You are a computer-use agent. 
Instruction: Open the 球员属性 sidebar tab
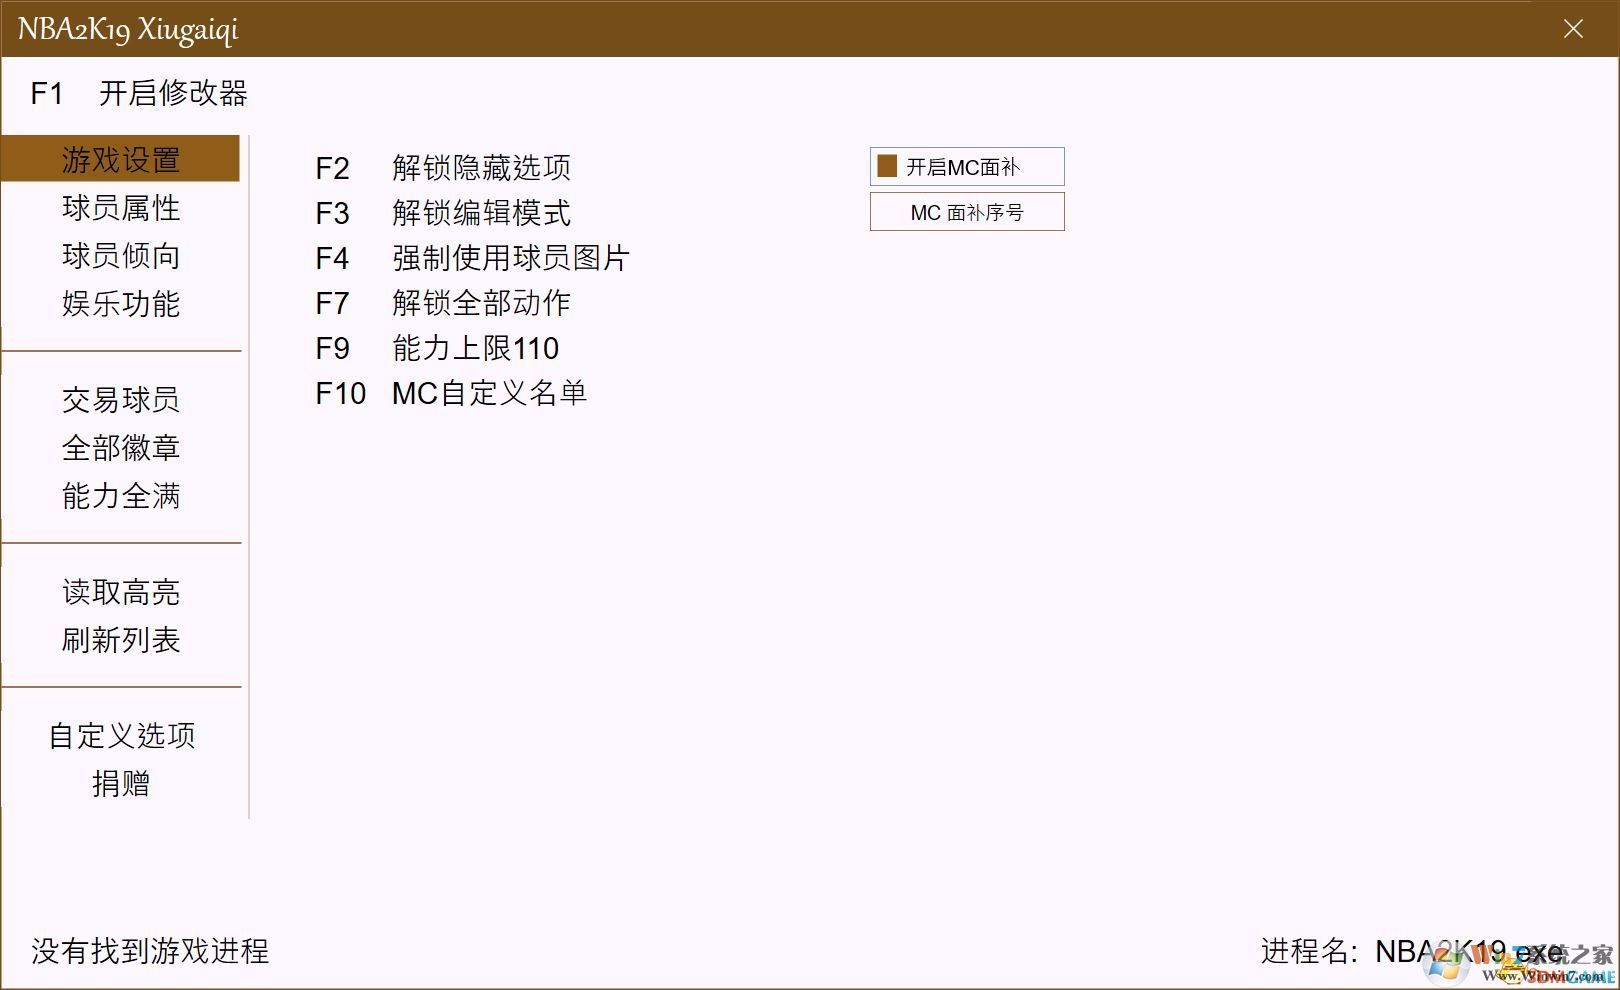120,208
